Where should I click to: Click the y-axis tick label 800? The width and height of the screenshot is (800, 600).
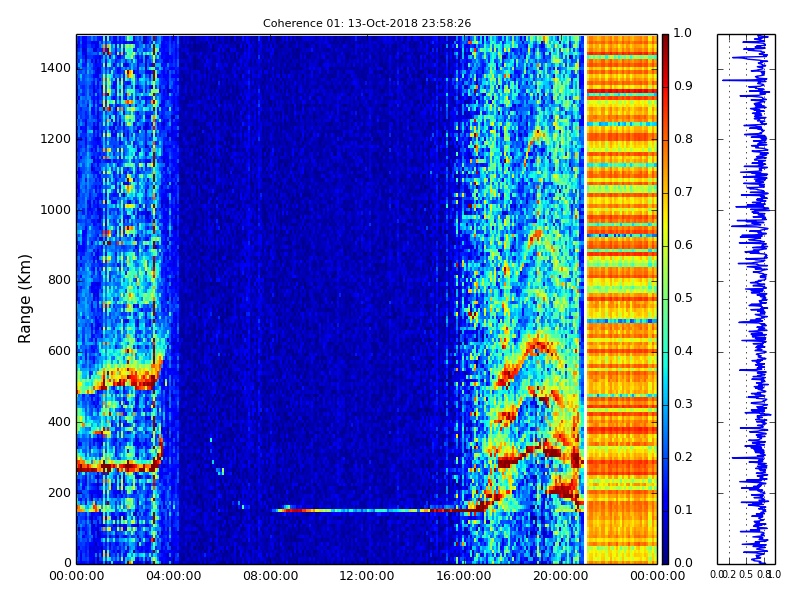pos(59,281)
